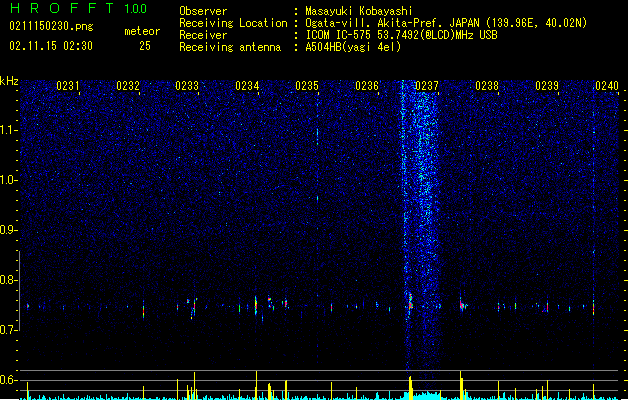Click the 0236 time marker
The image size is (629, 400).
tap(367, 86)
